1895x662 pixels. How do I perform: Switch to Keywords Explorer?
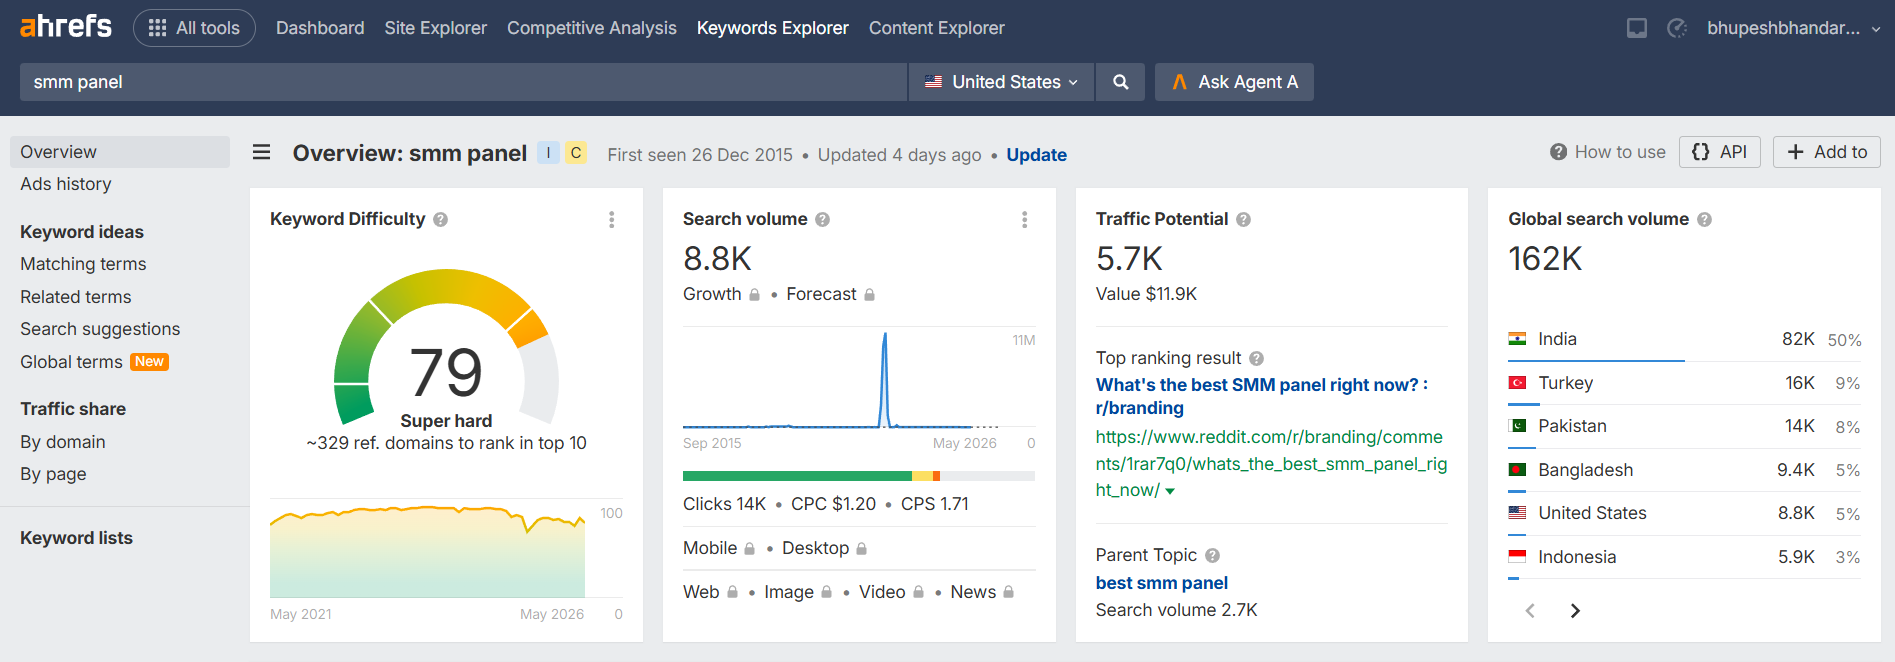click(x=773, y=28)
